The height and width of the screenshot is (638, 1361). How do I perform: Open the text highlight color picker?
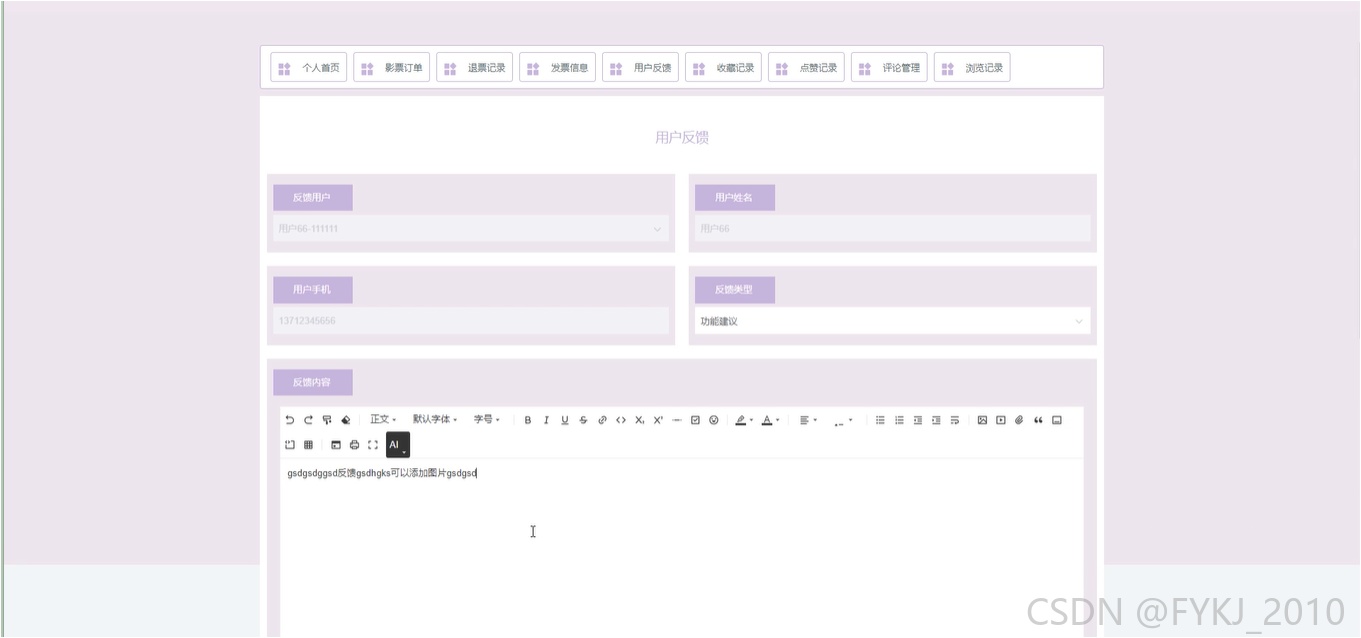pyautogui.click(x=744, y=420)
